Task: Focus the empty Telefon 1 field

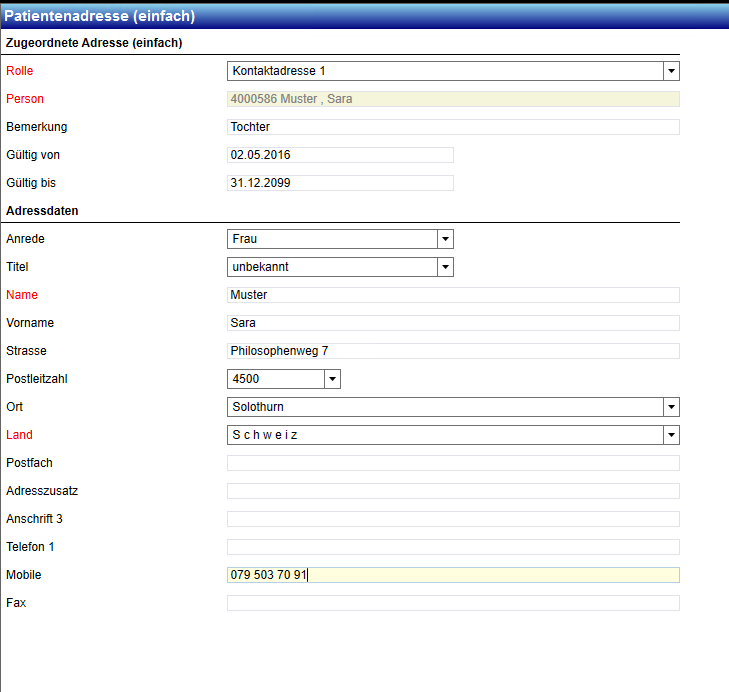Action: point(453,547)
